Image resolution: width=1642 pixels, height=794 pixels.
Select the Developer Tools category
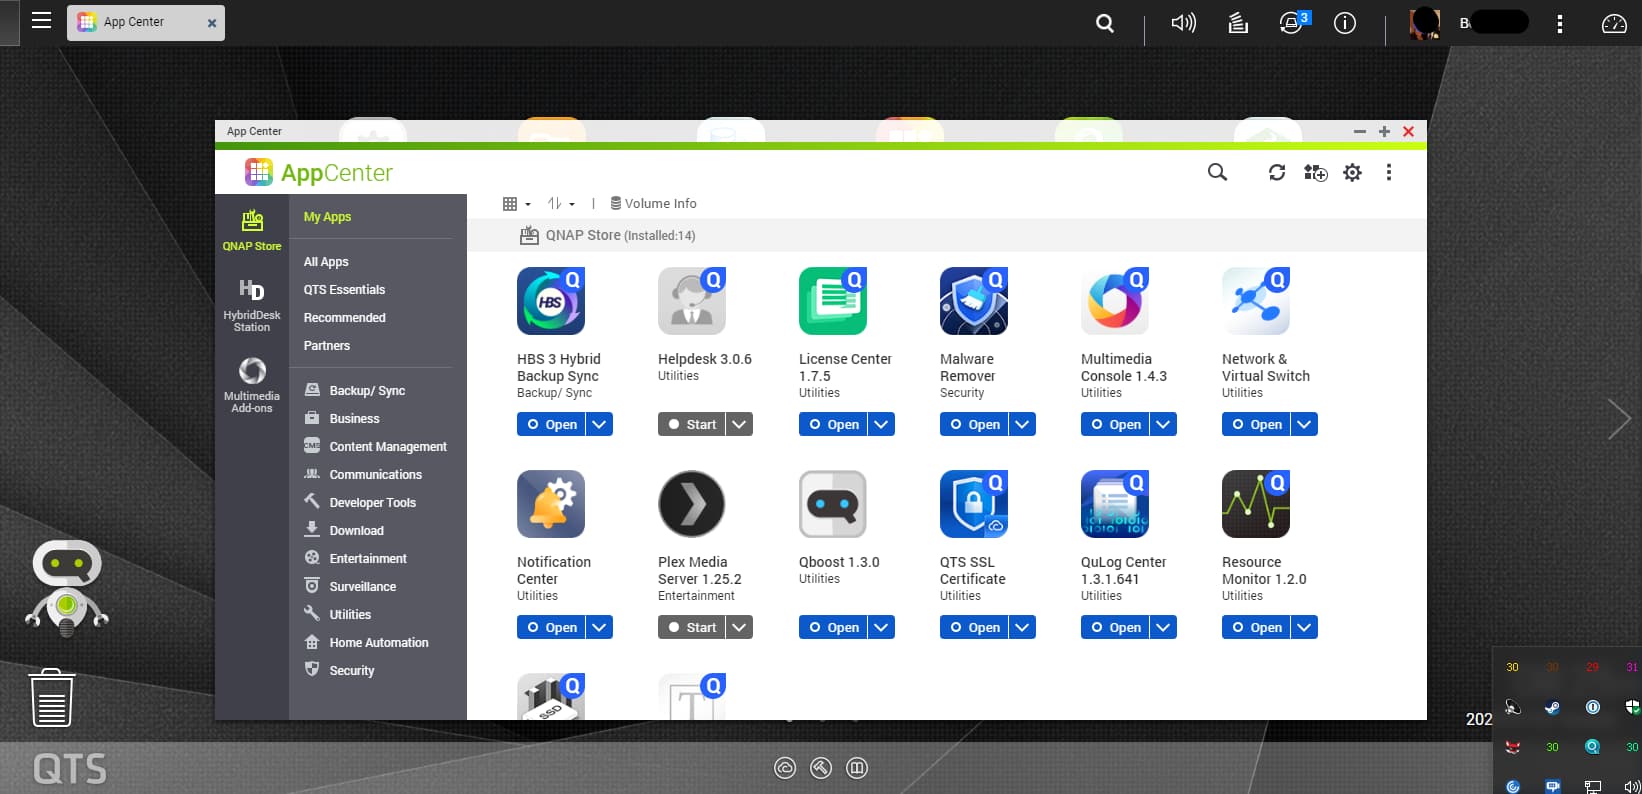point(372,503)
